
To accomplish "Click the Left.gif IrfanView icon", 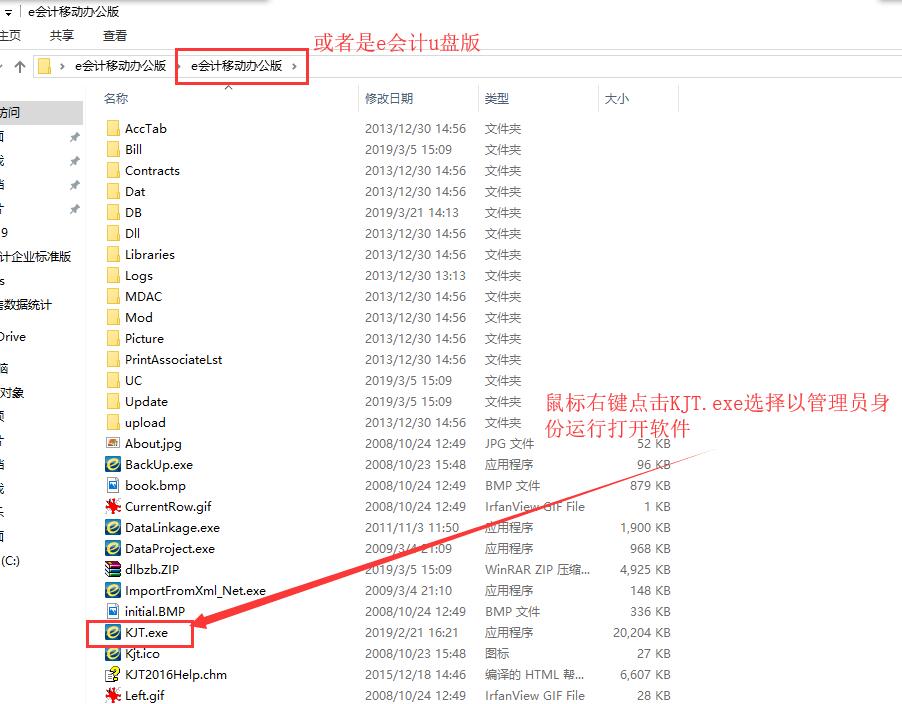I will [x=113, y=695].
